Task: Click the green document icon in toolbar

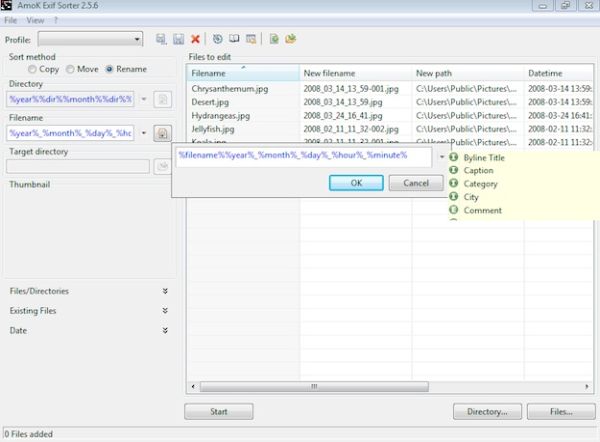Action: point(273,39)
